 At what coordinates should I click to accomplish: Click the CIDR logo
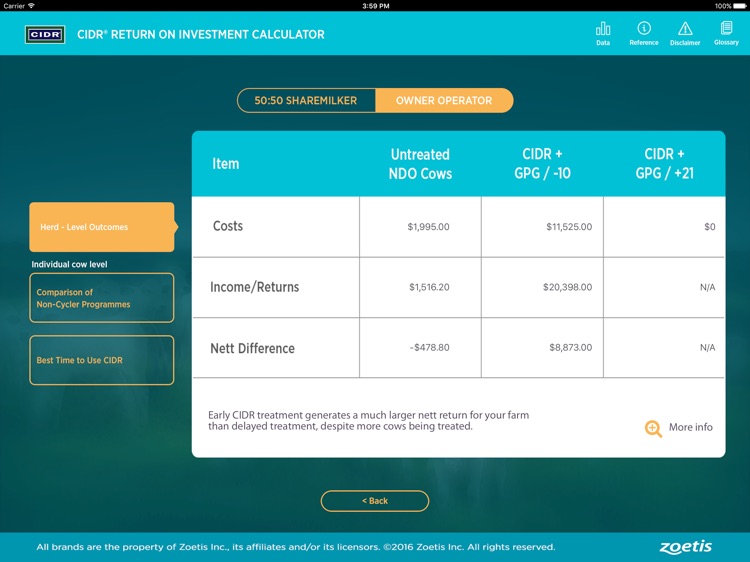[45, 34]
